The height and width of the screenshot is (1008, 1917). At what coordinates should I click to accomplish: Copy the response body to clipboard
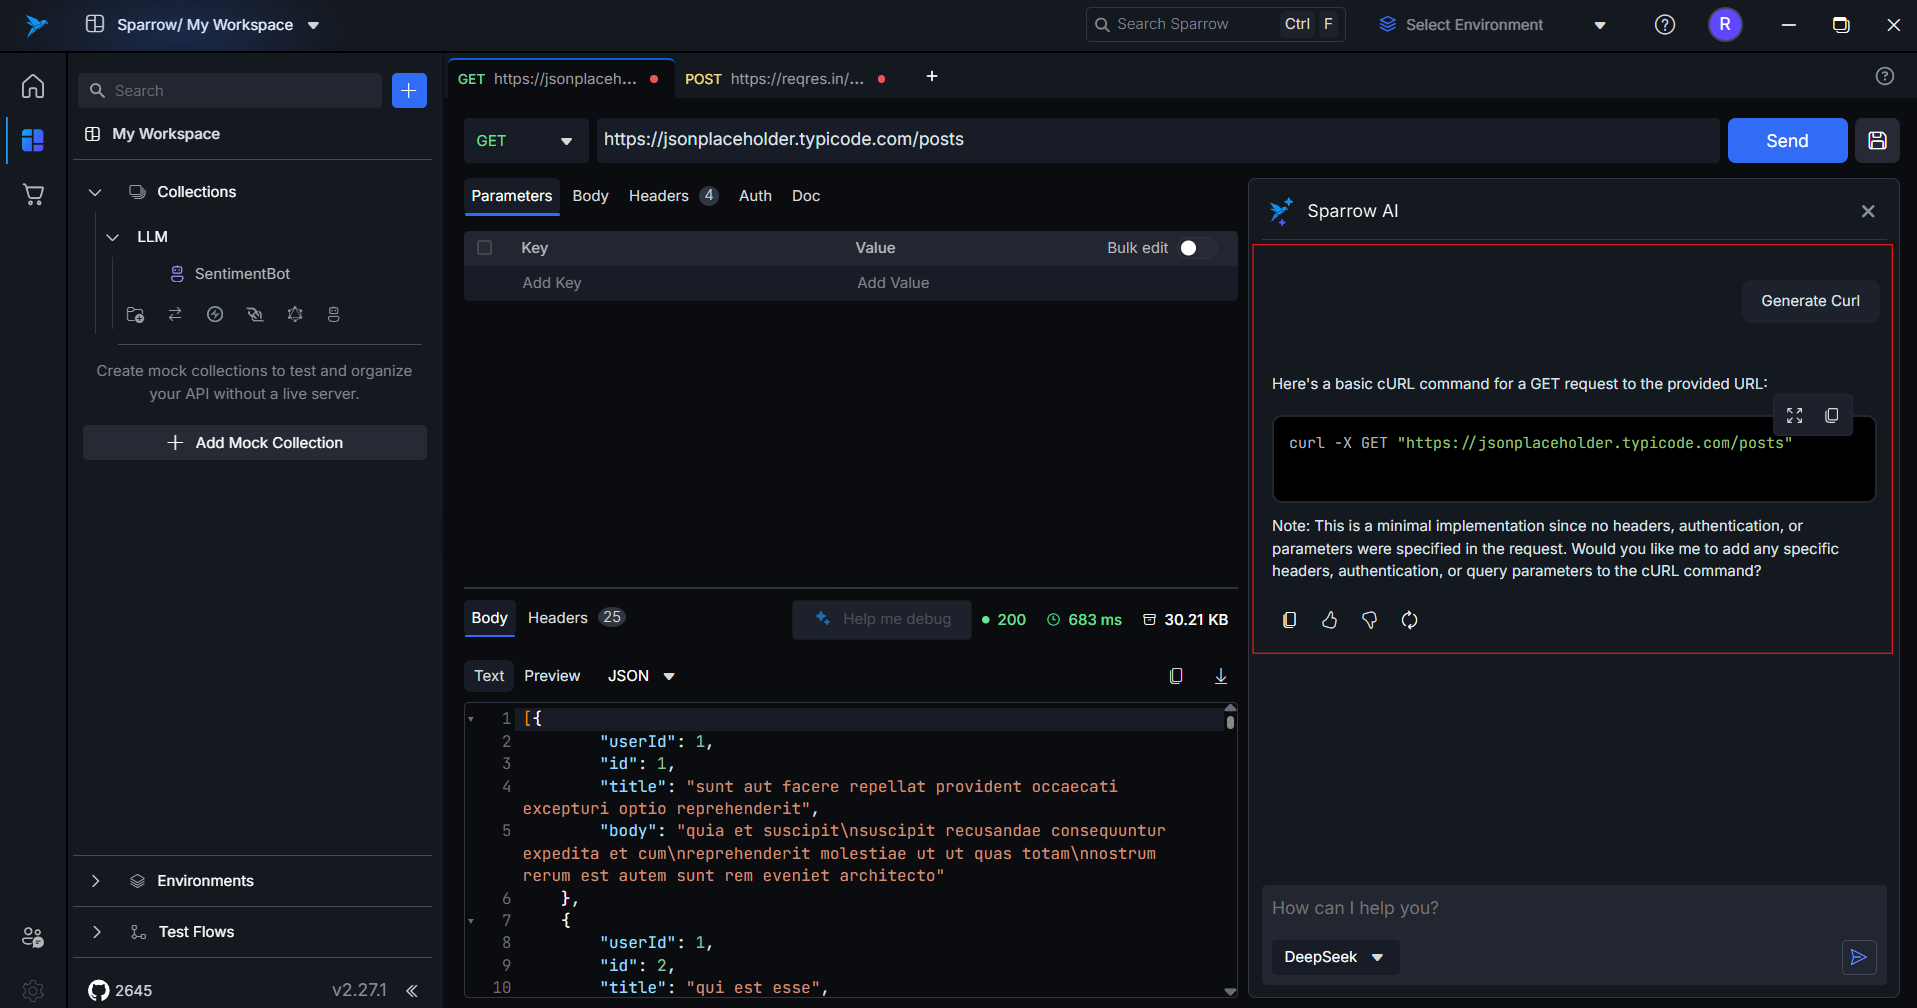tap(1176, 676)
